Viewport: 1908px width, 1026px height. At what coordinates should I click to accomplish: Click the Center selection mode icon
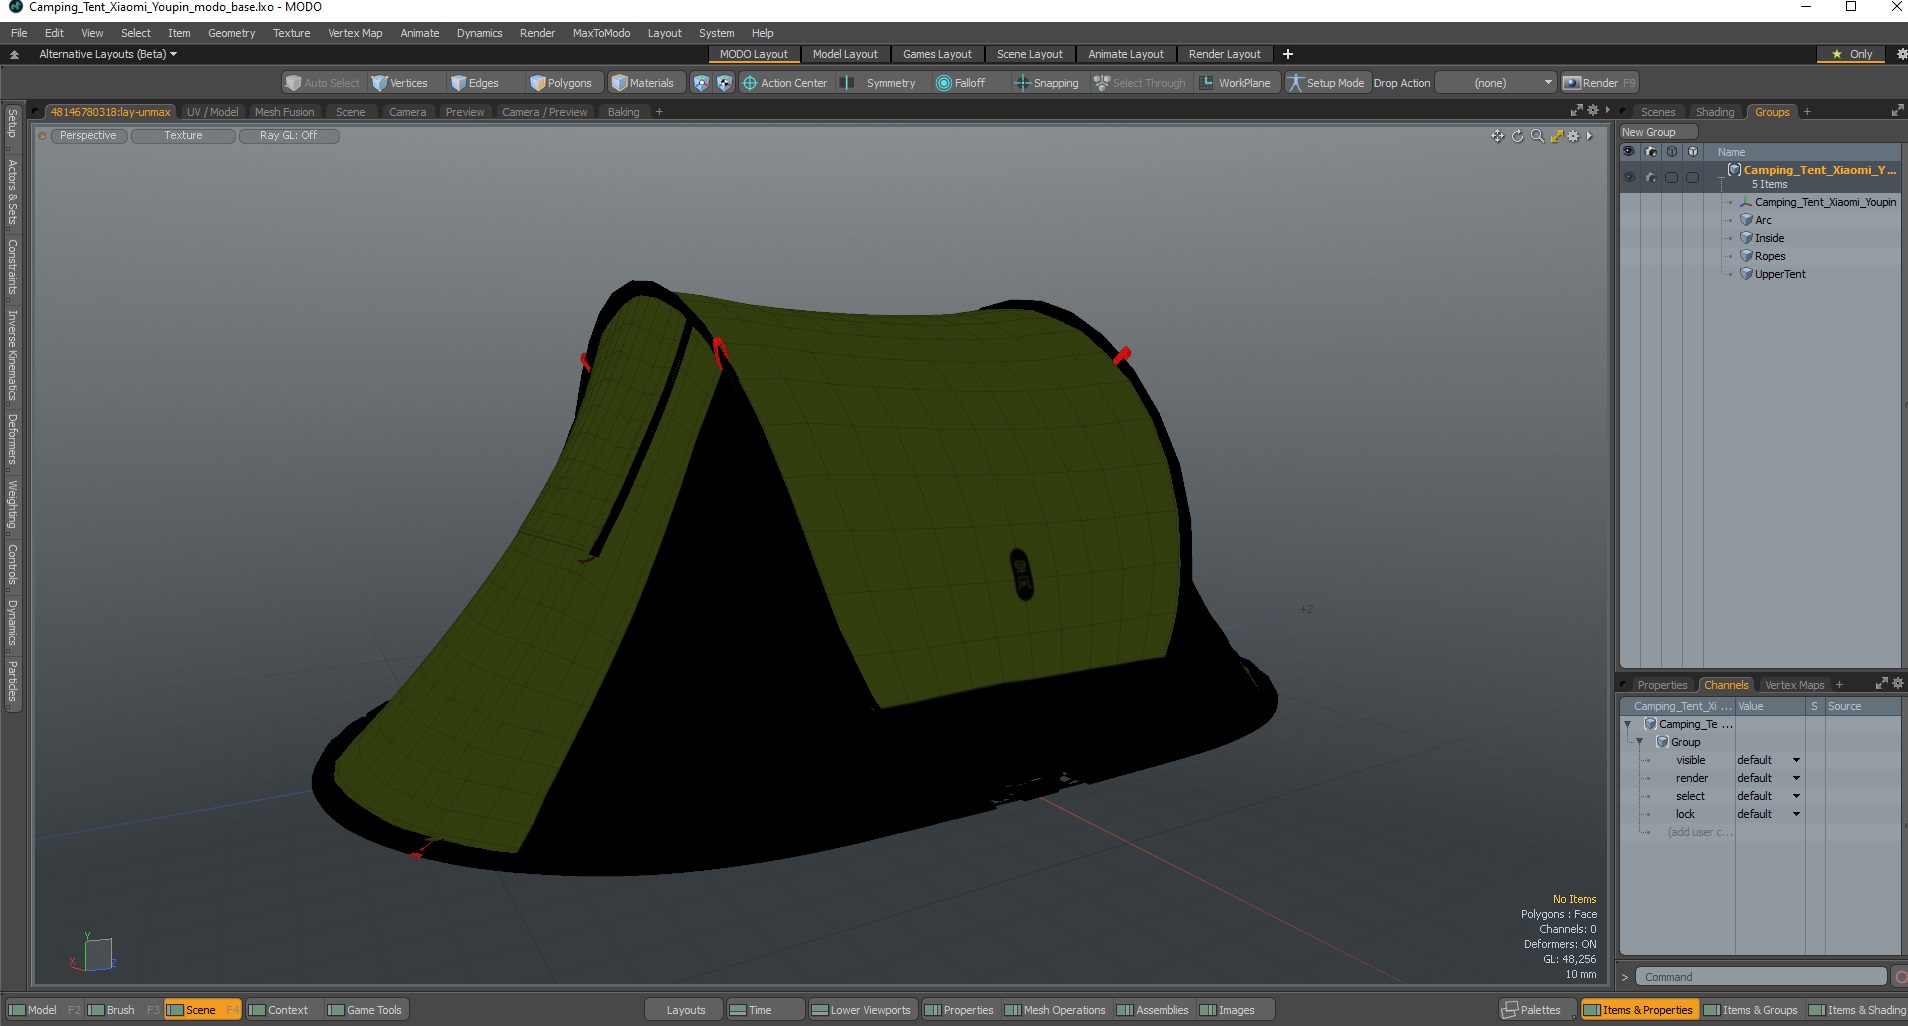tap(724, 83)
